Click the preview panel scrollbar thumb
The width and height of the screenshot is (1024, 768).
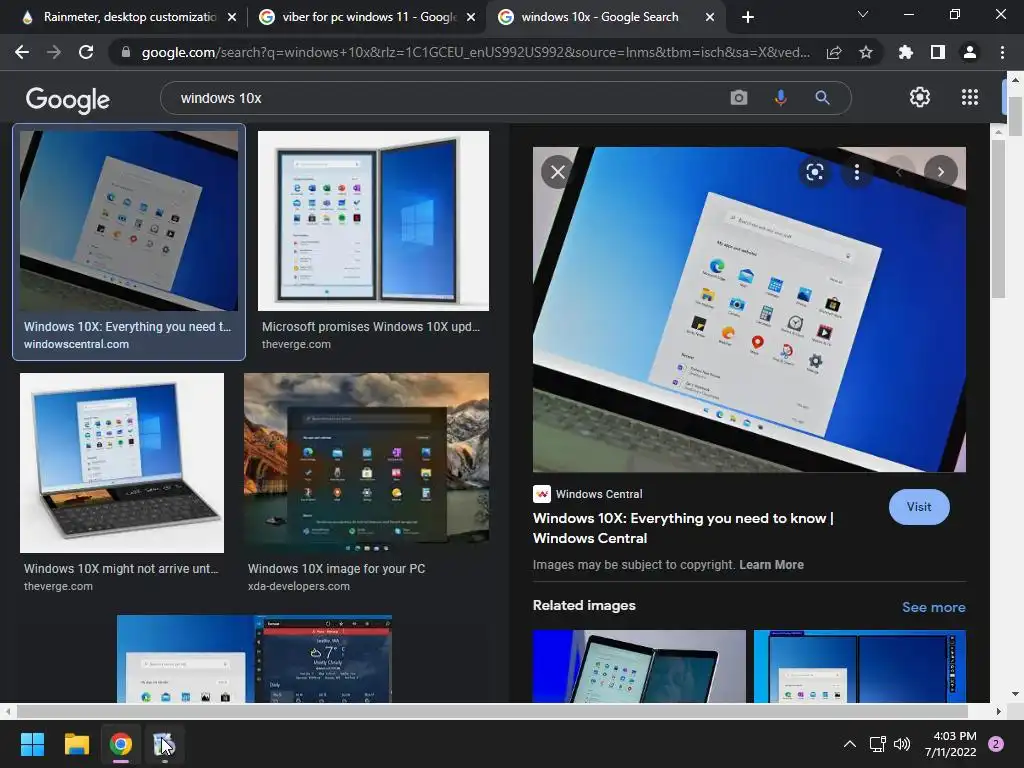pos(998,219)
